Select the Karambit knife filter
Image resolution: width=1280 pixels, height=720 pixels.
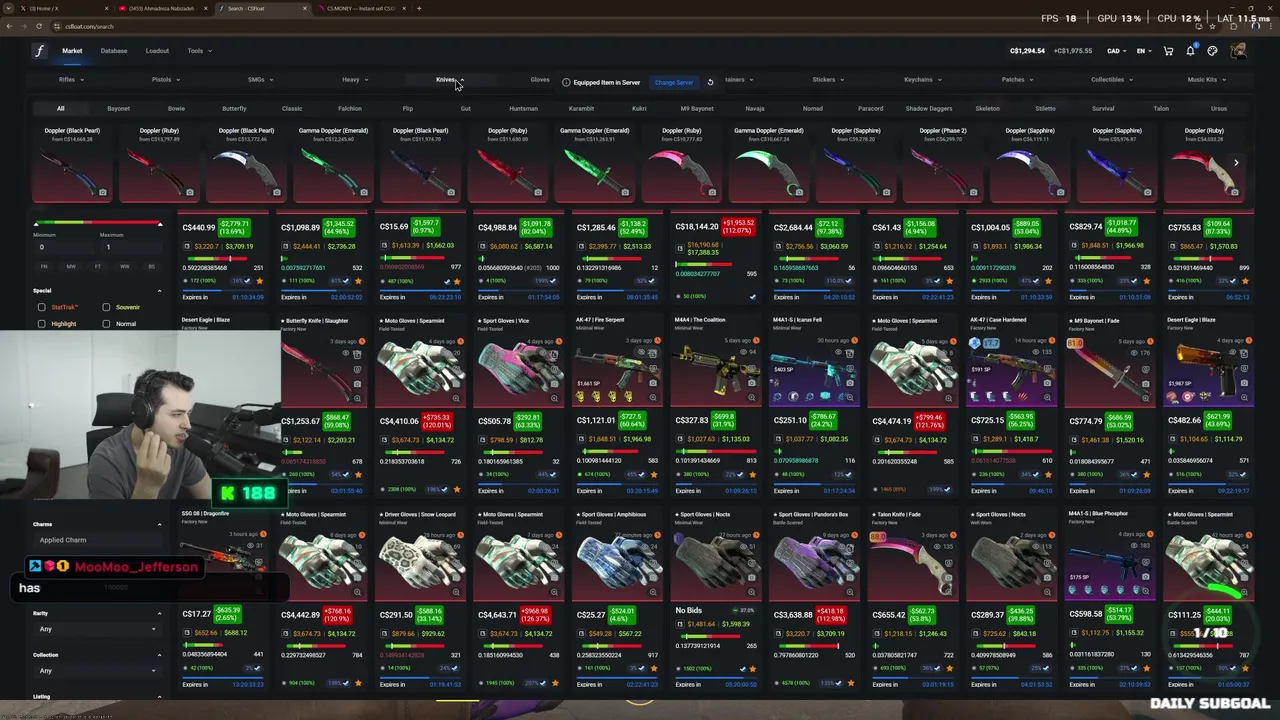(x=581, y=108)
